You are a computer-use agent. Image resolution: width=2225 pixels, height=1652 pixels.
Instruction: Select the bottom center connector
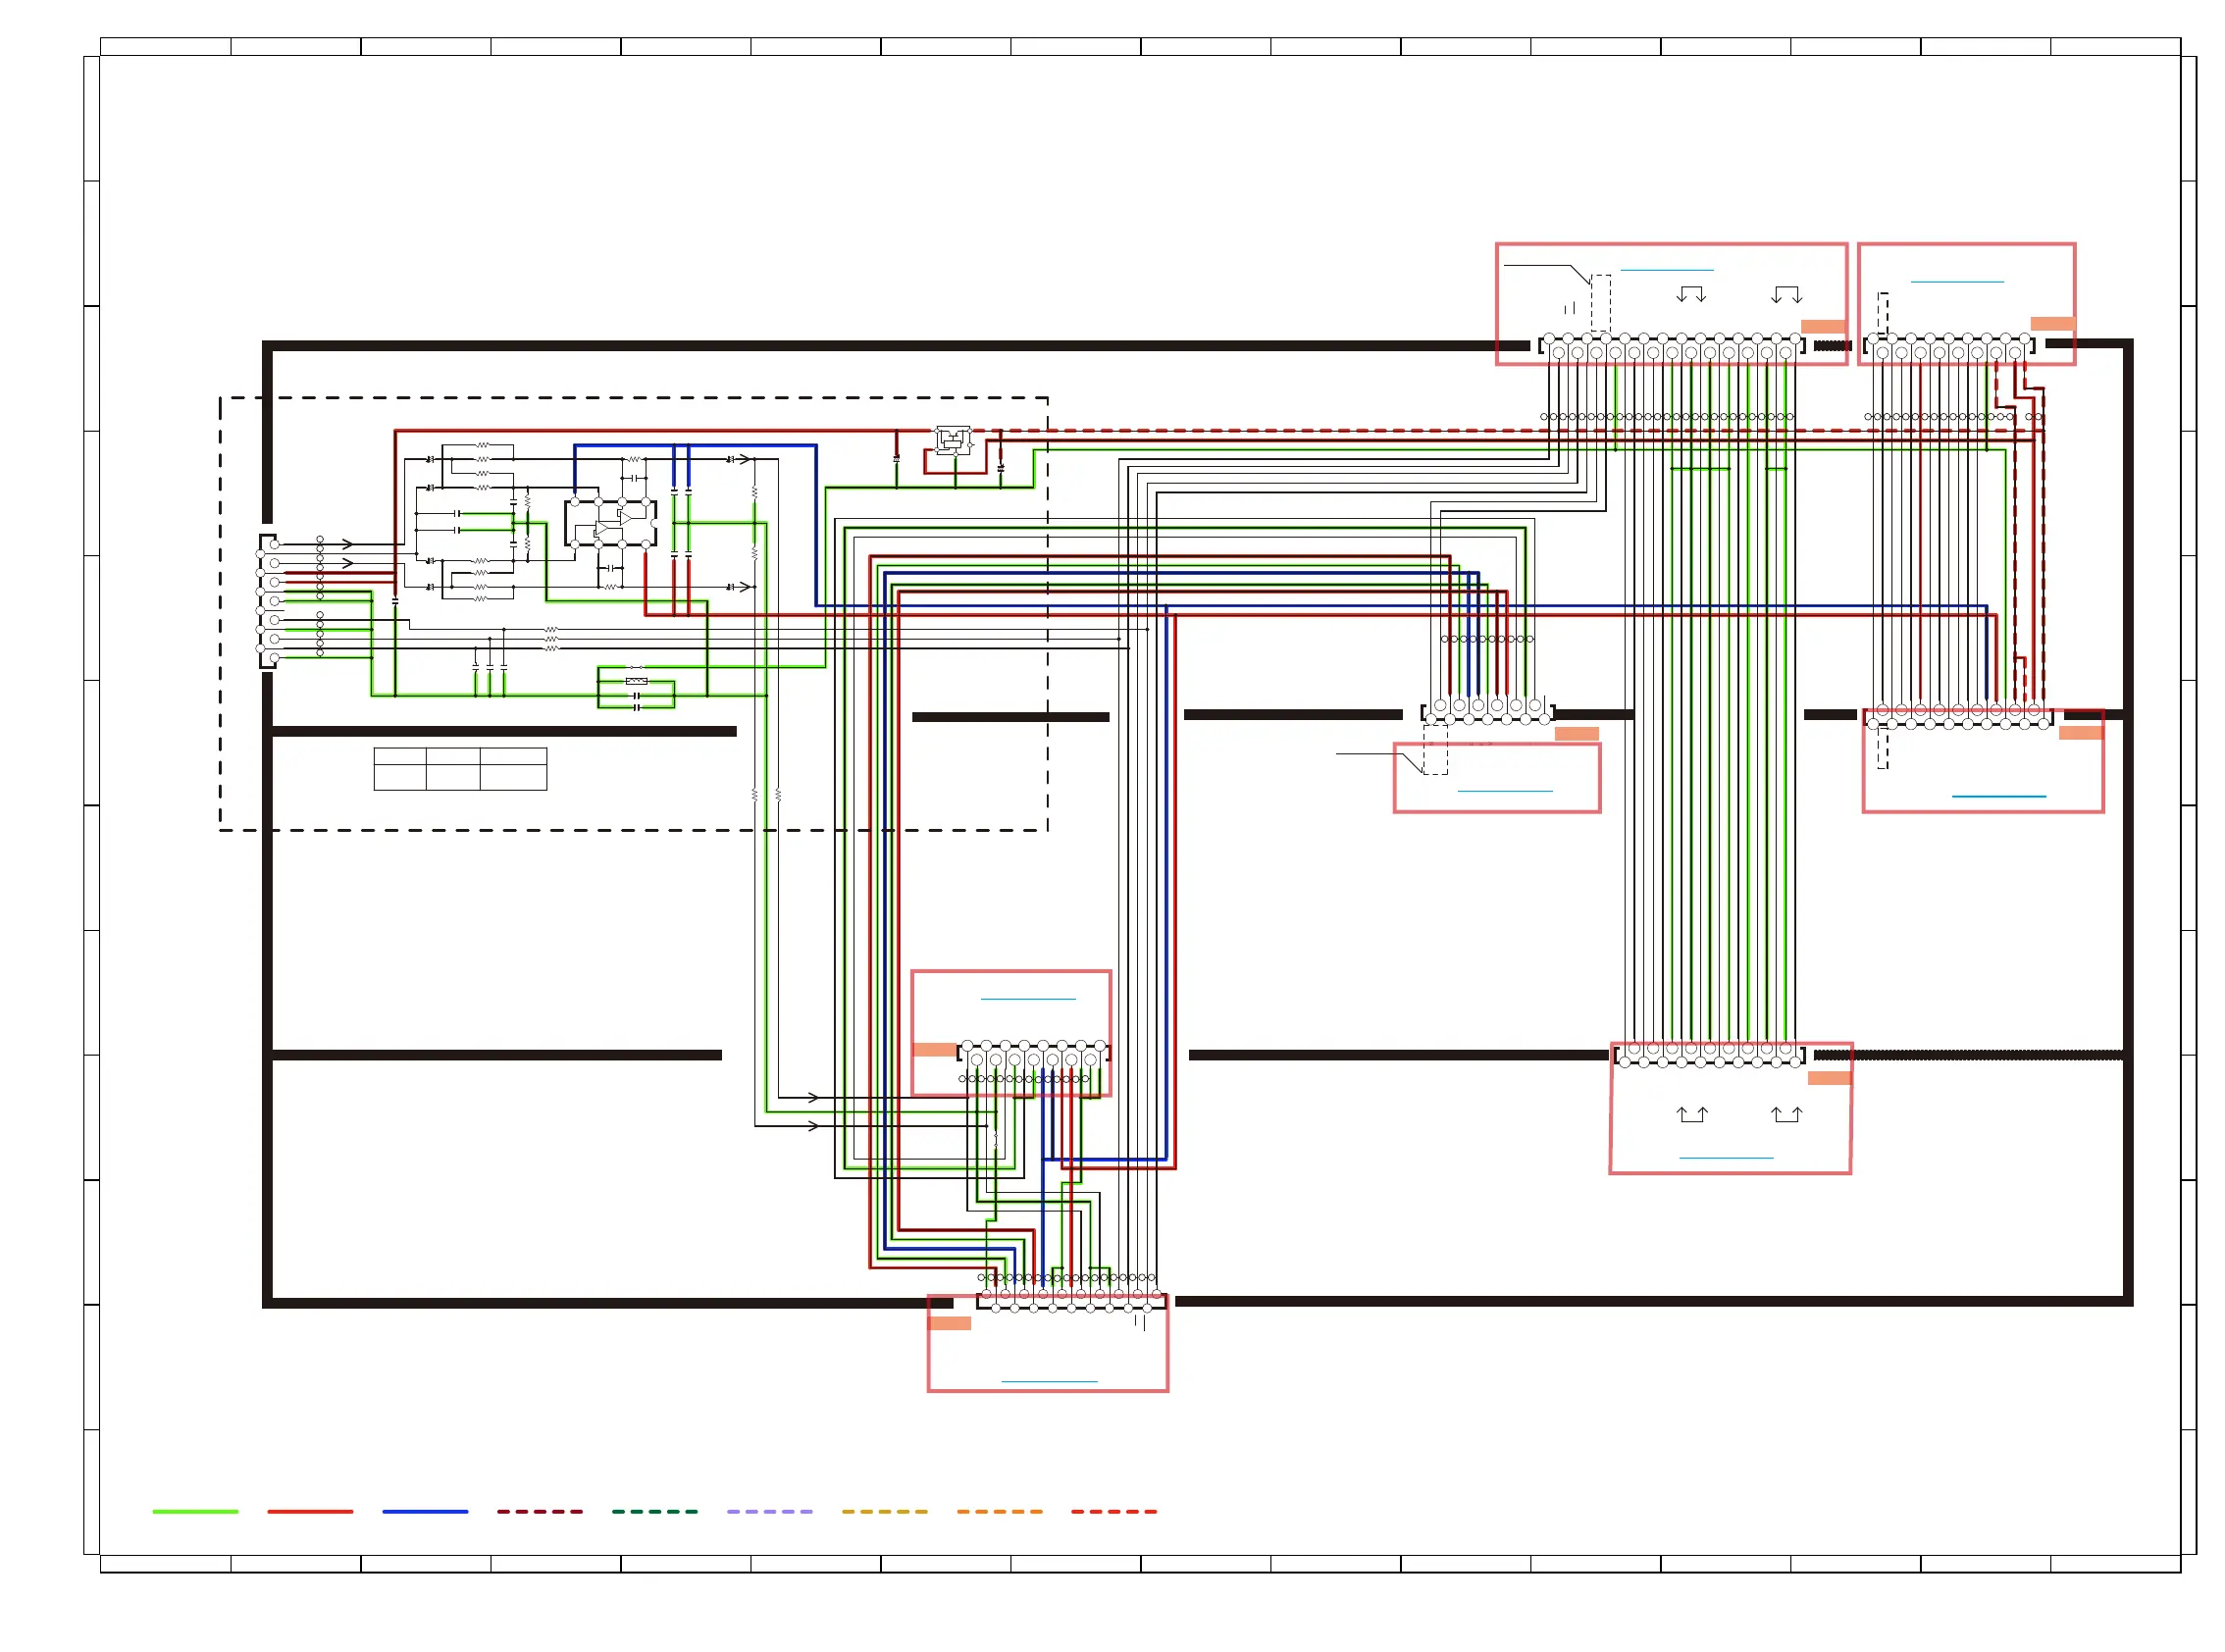(x=1071, y=1301)
